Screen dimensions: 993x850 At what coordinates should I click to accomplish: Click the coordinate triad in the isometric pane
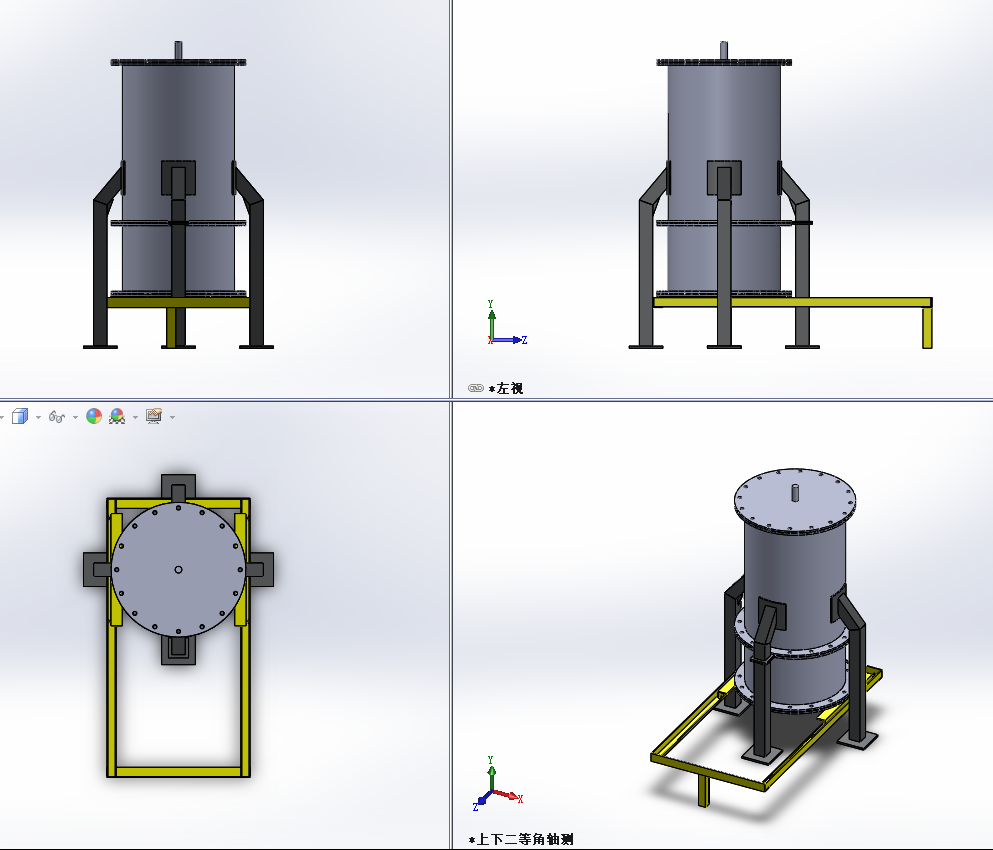pos(498,783)
